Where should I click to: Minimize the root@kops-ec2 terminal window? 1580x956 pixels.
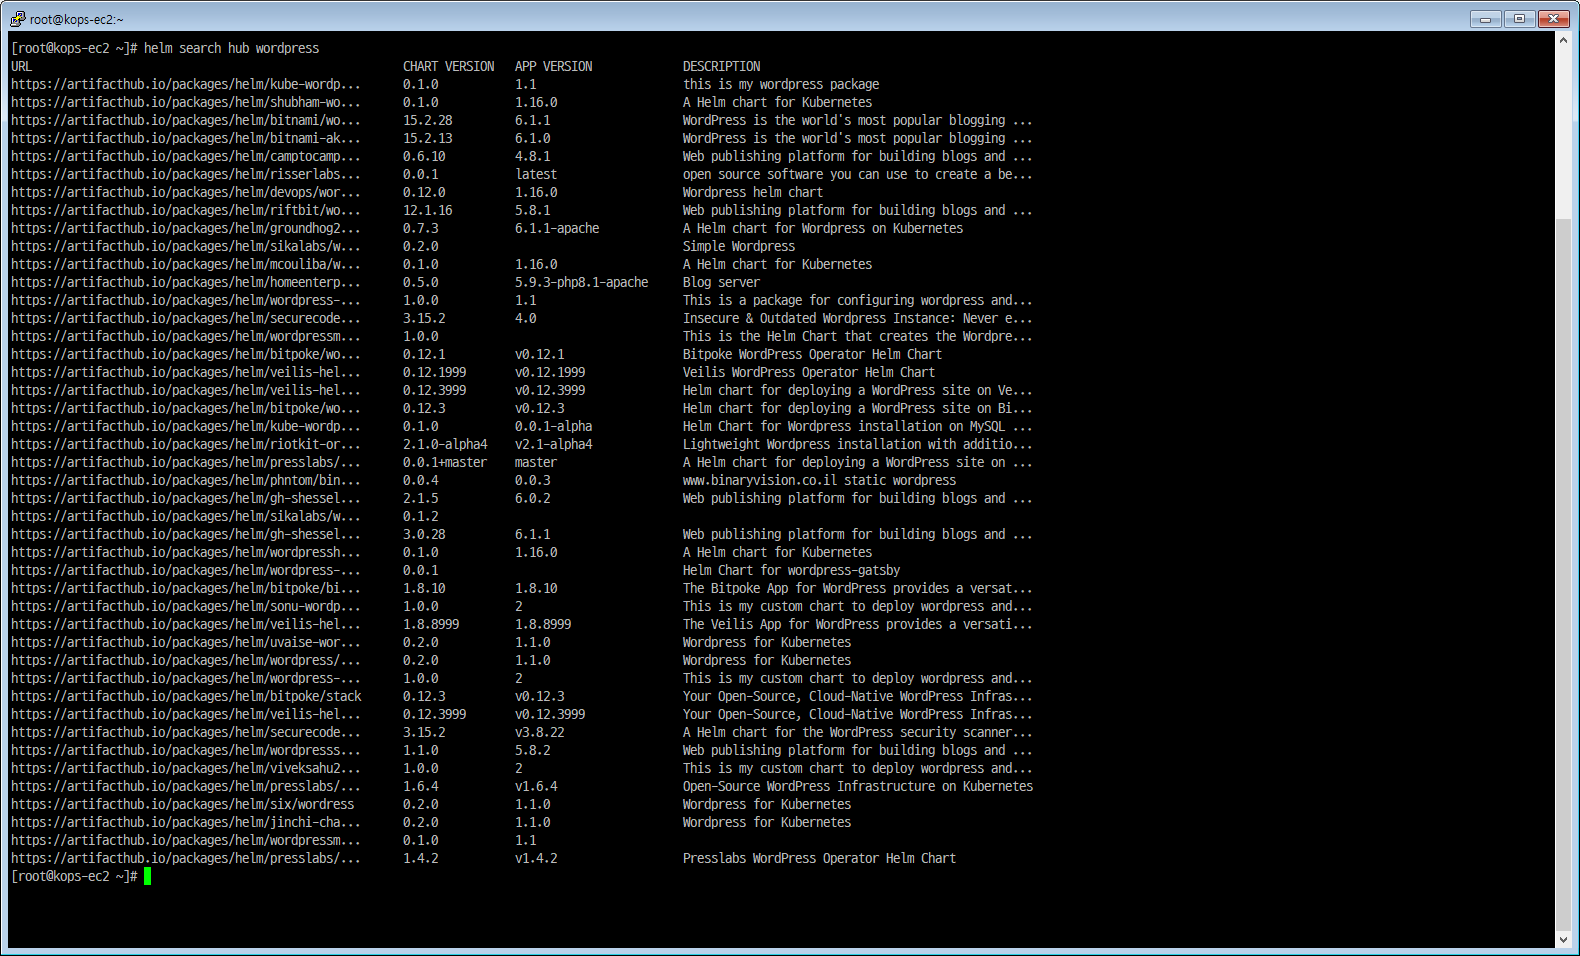coord(1485,18)
